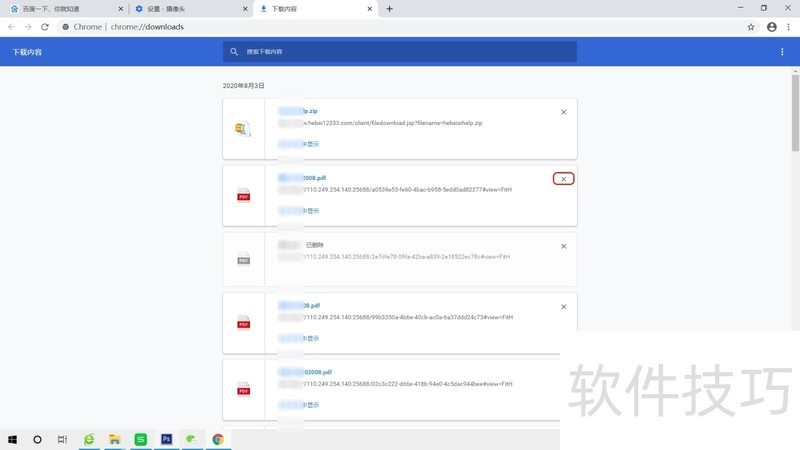Show the 02008.pdf file in folder

pyautogui.click(x=298, y=405)
